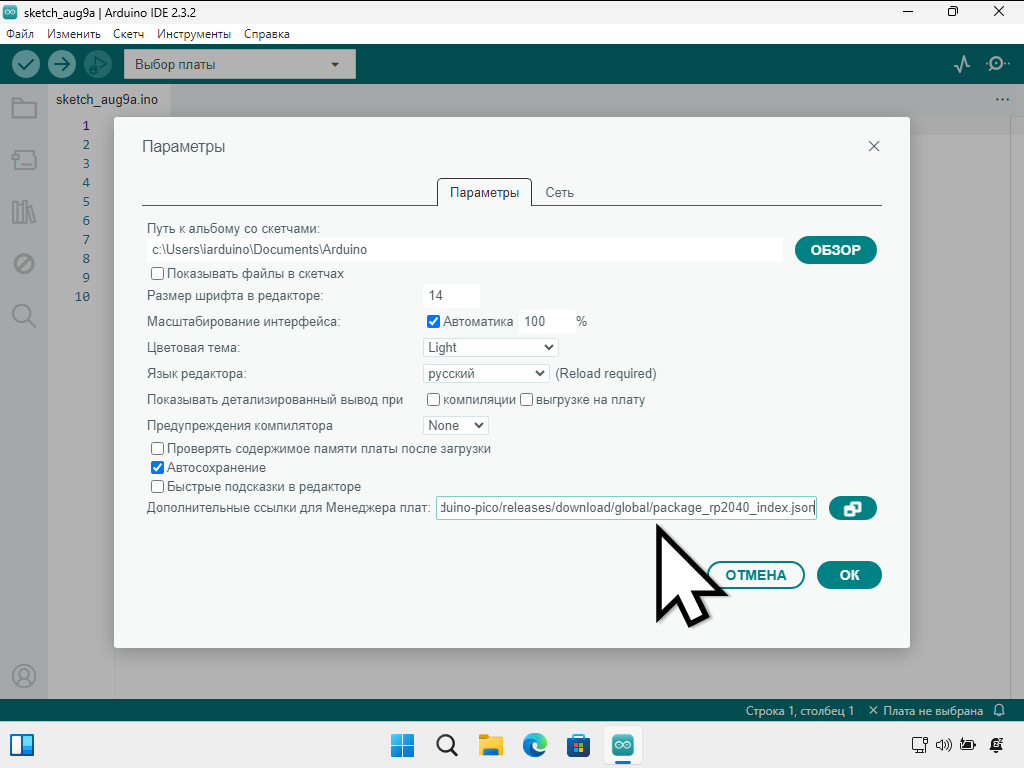Toggle Проверять содержимое памяти платы checkbox
The width and height of the screenshot is (1024, 768).
(x=157, y=449)
